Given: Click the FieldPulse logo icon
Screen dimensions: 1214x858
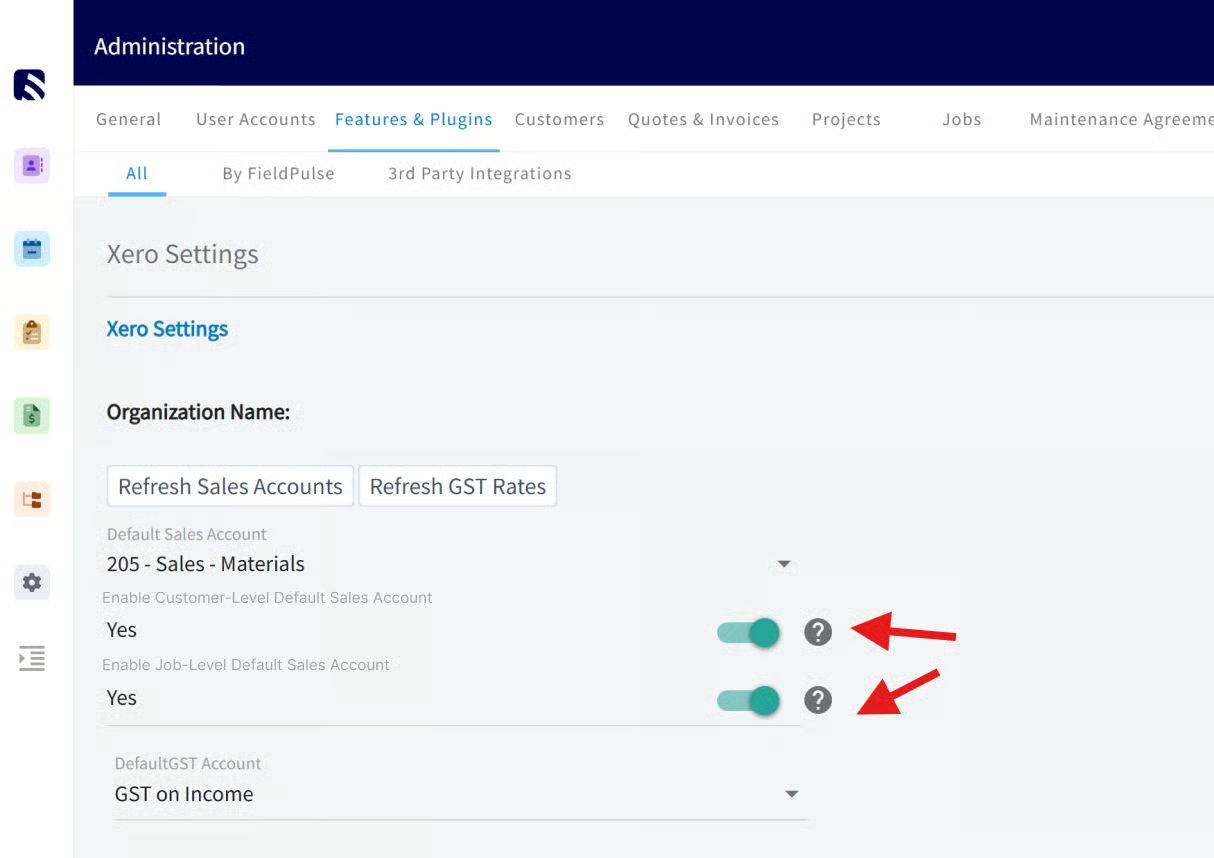Looking at the screenshot, I should [30, 85].
